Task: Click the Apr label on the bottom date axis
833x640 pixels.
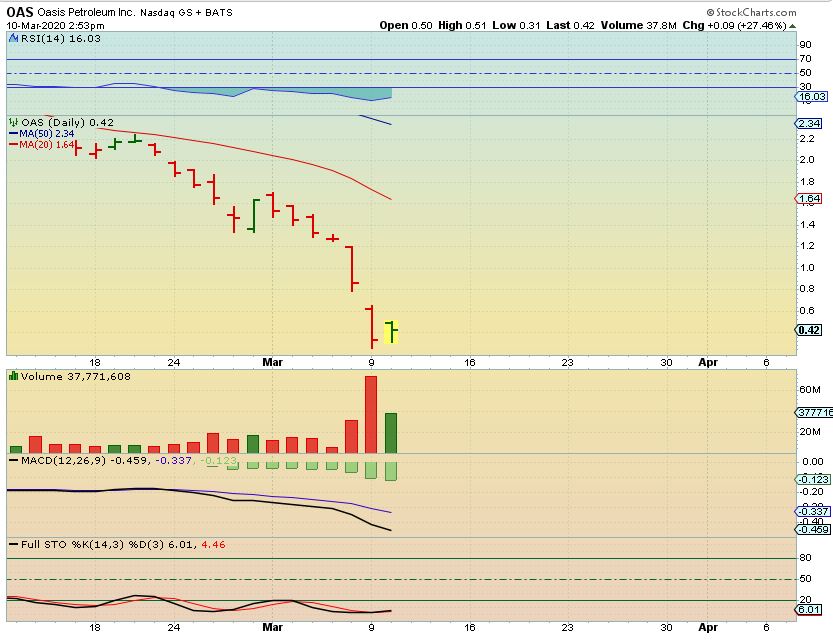Action: 708,627
